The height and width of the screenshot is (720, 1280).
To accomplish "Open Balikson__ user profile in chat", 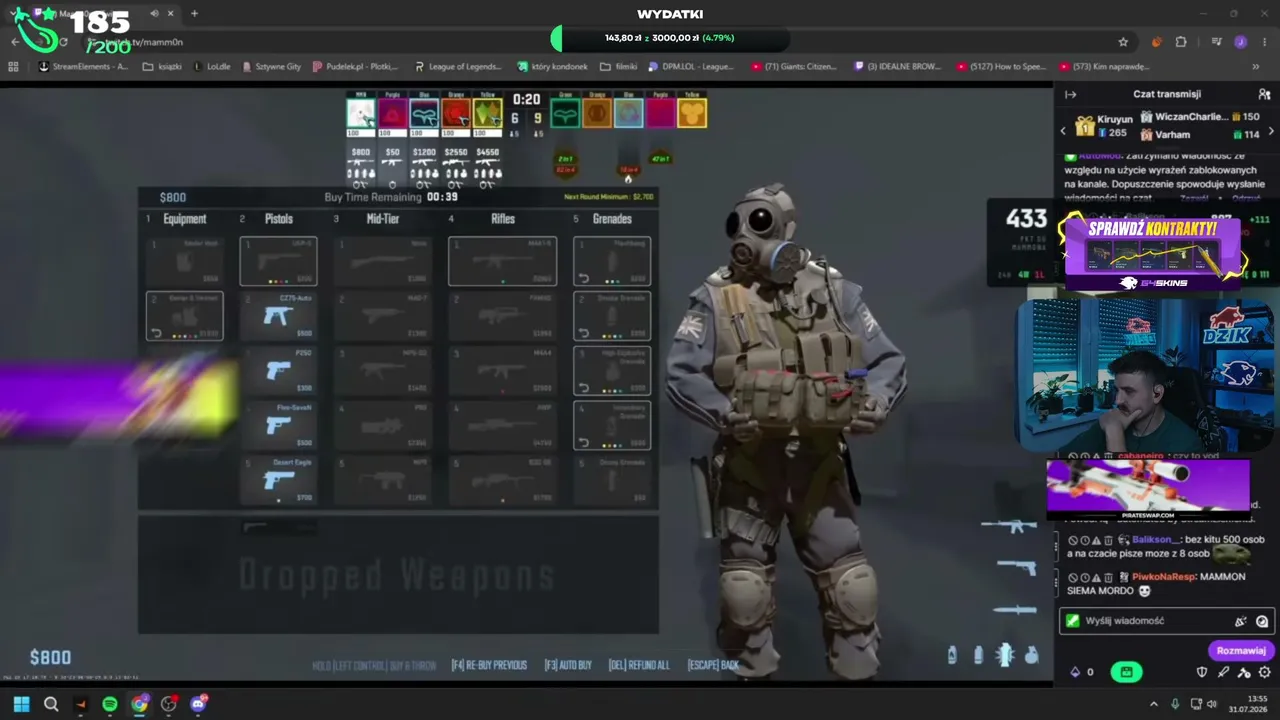I will click(1155, 539).
